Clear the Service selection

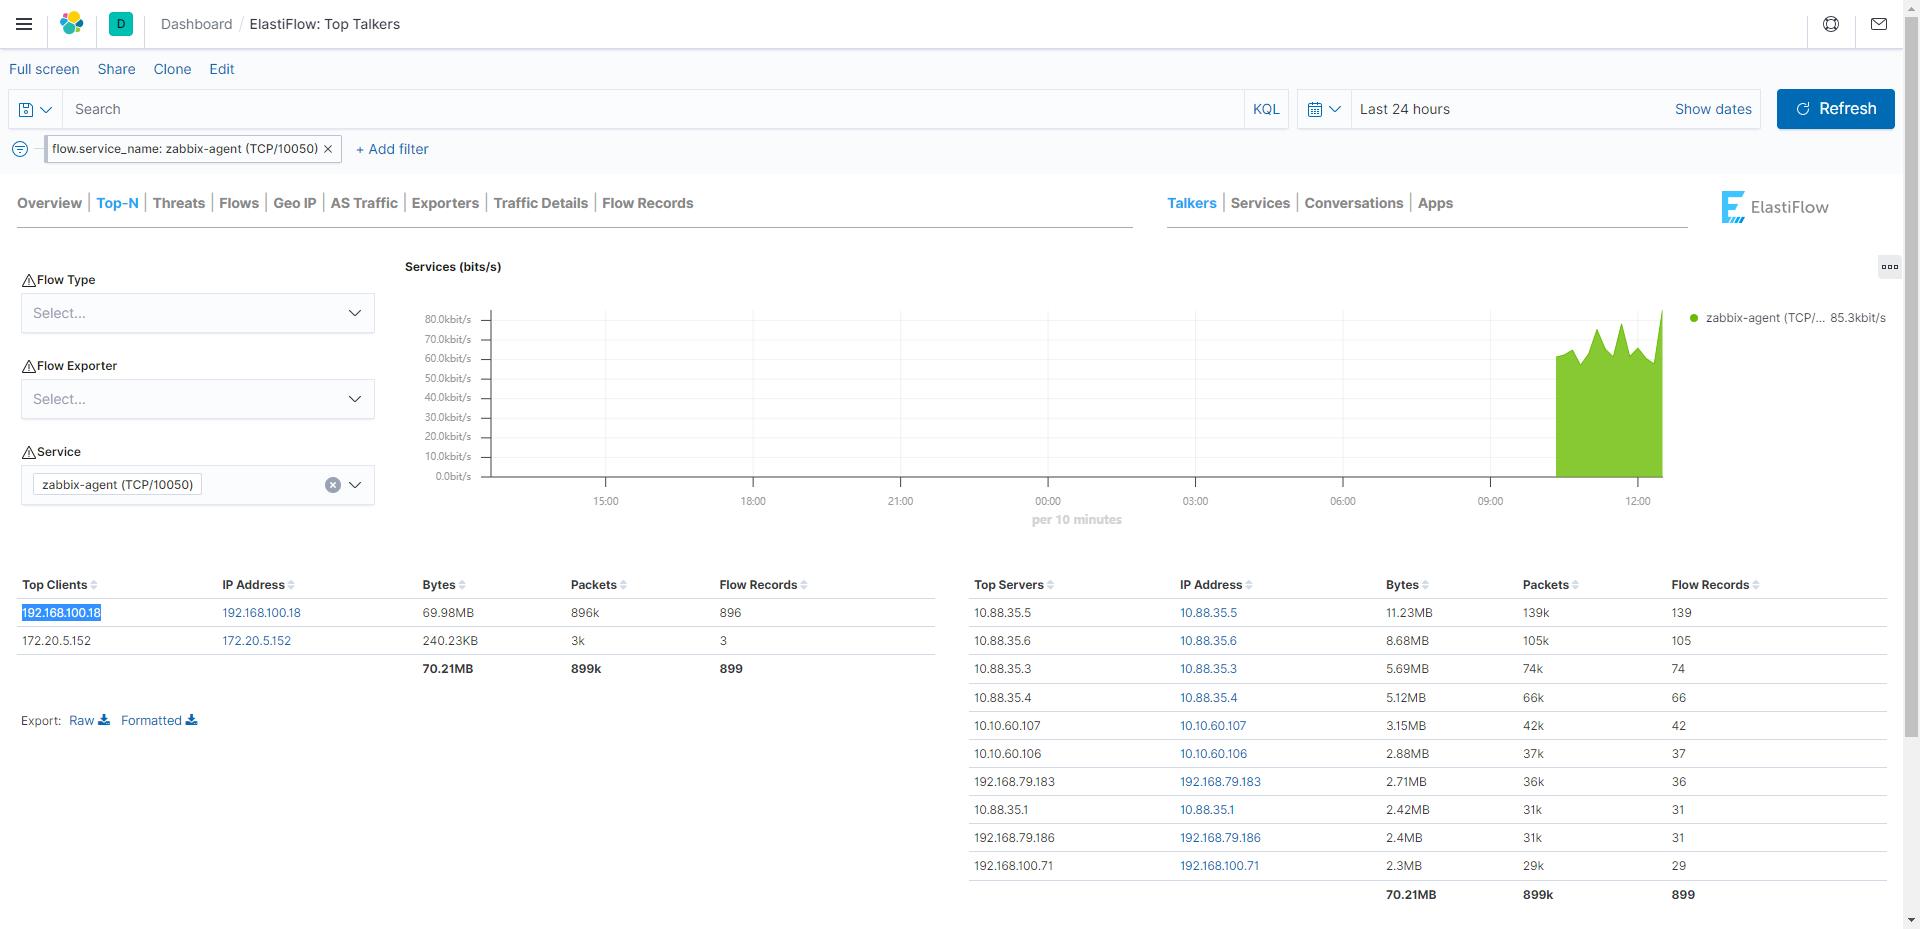tap(333, 485)
